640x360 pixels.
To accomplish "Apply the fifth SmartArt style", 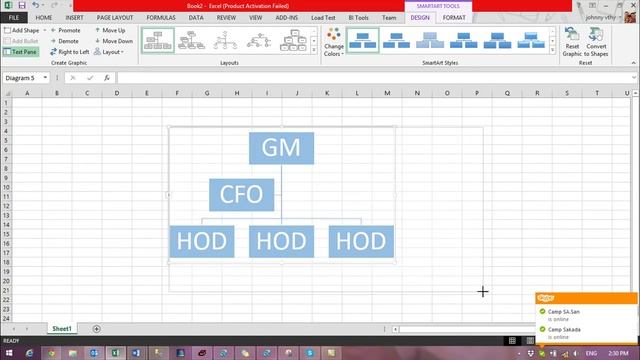I will click(x=497, y=40).
